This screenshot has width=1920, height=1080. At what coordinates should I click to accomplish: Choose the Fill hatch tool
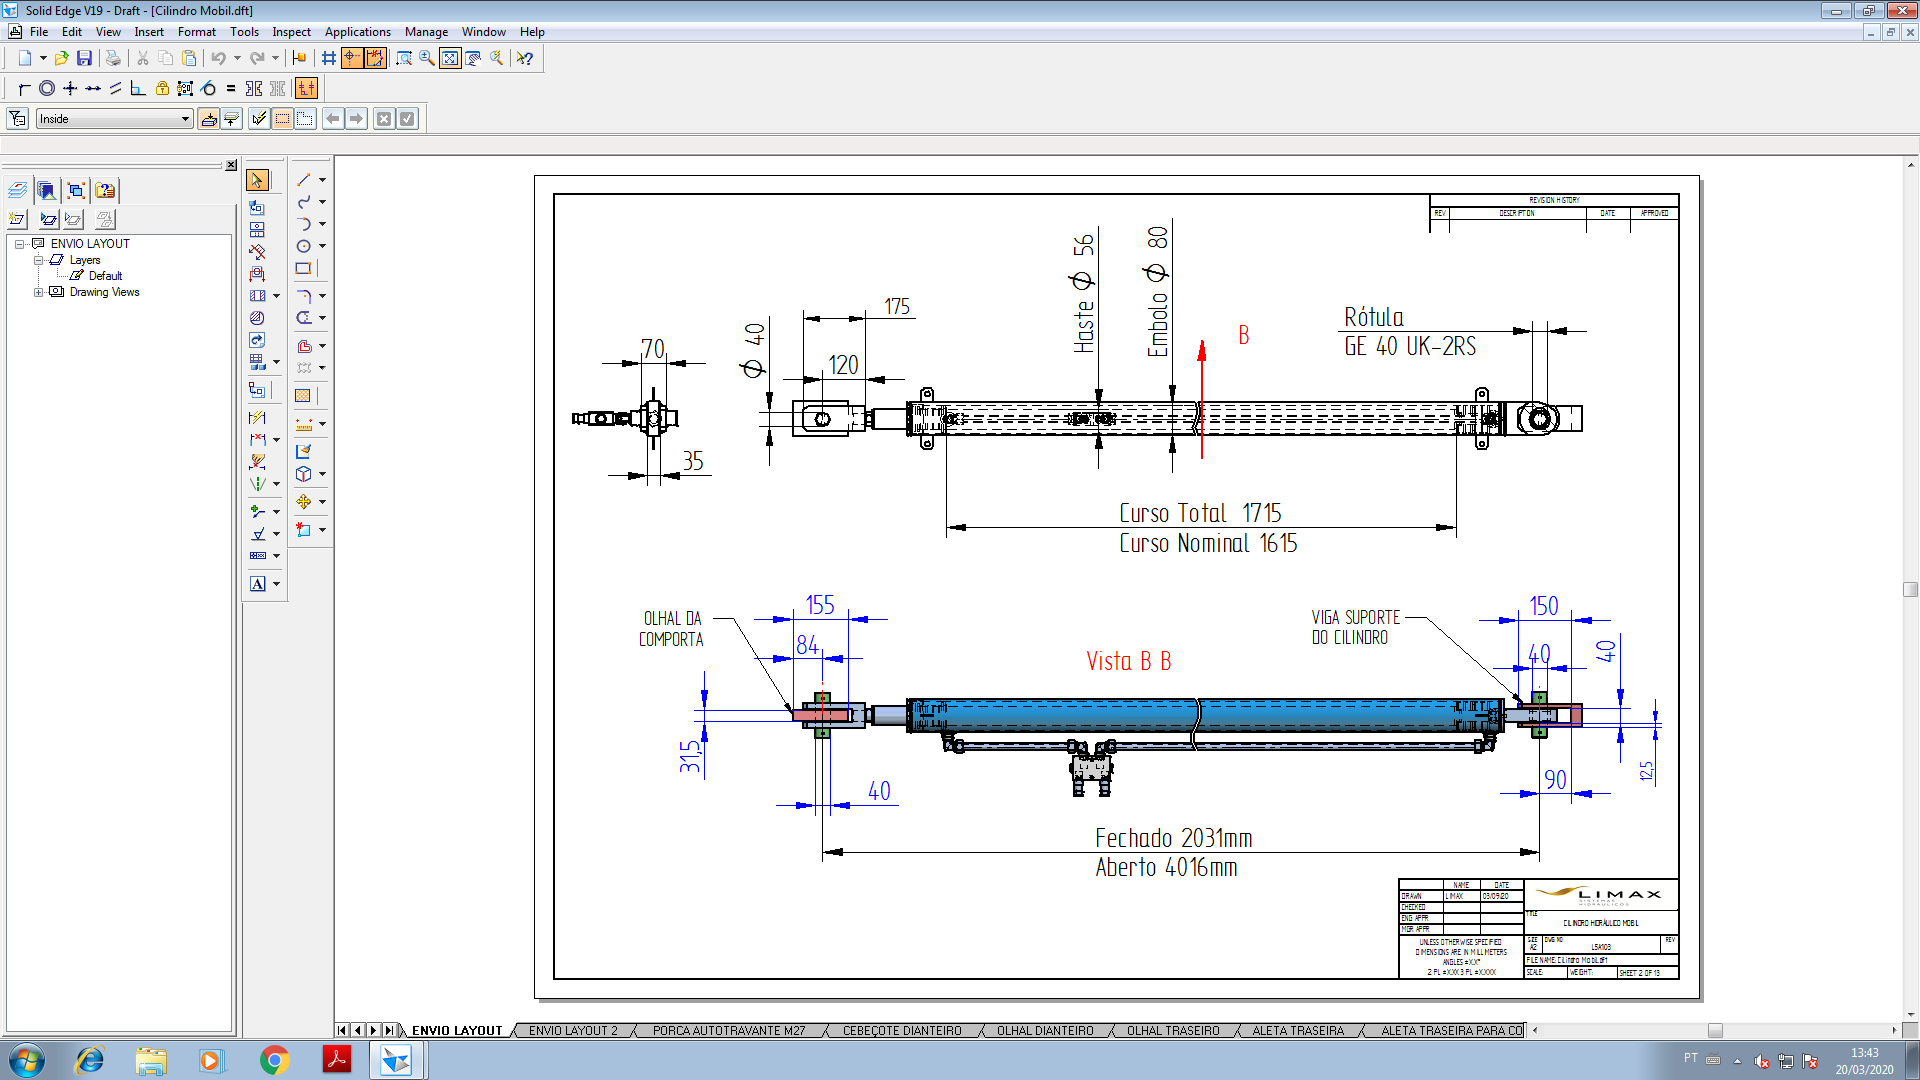303,395
